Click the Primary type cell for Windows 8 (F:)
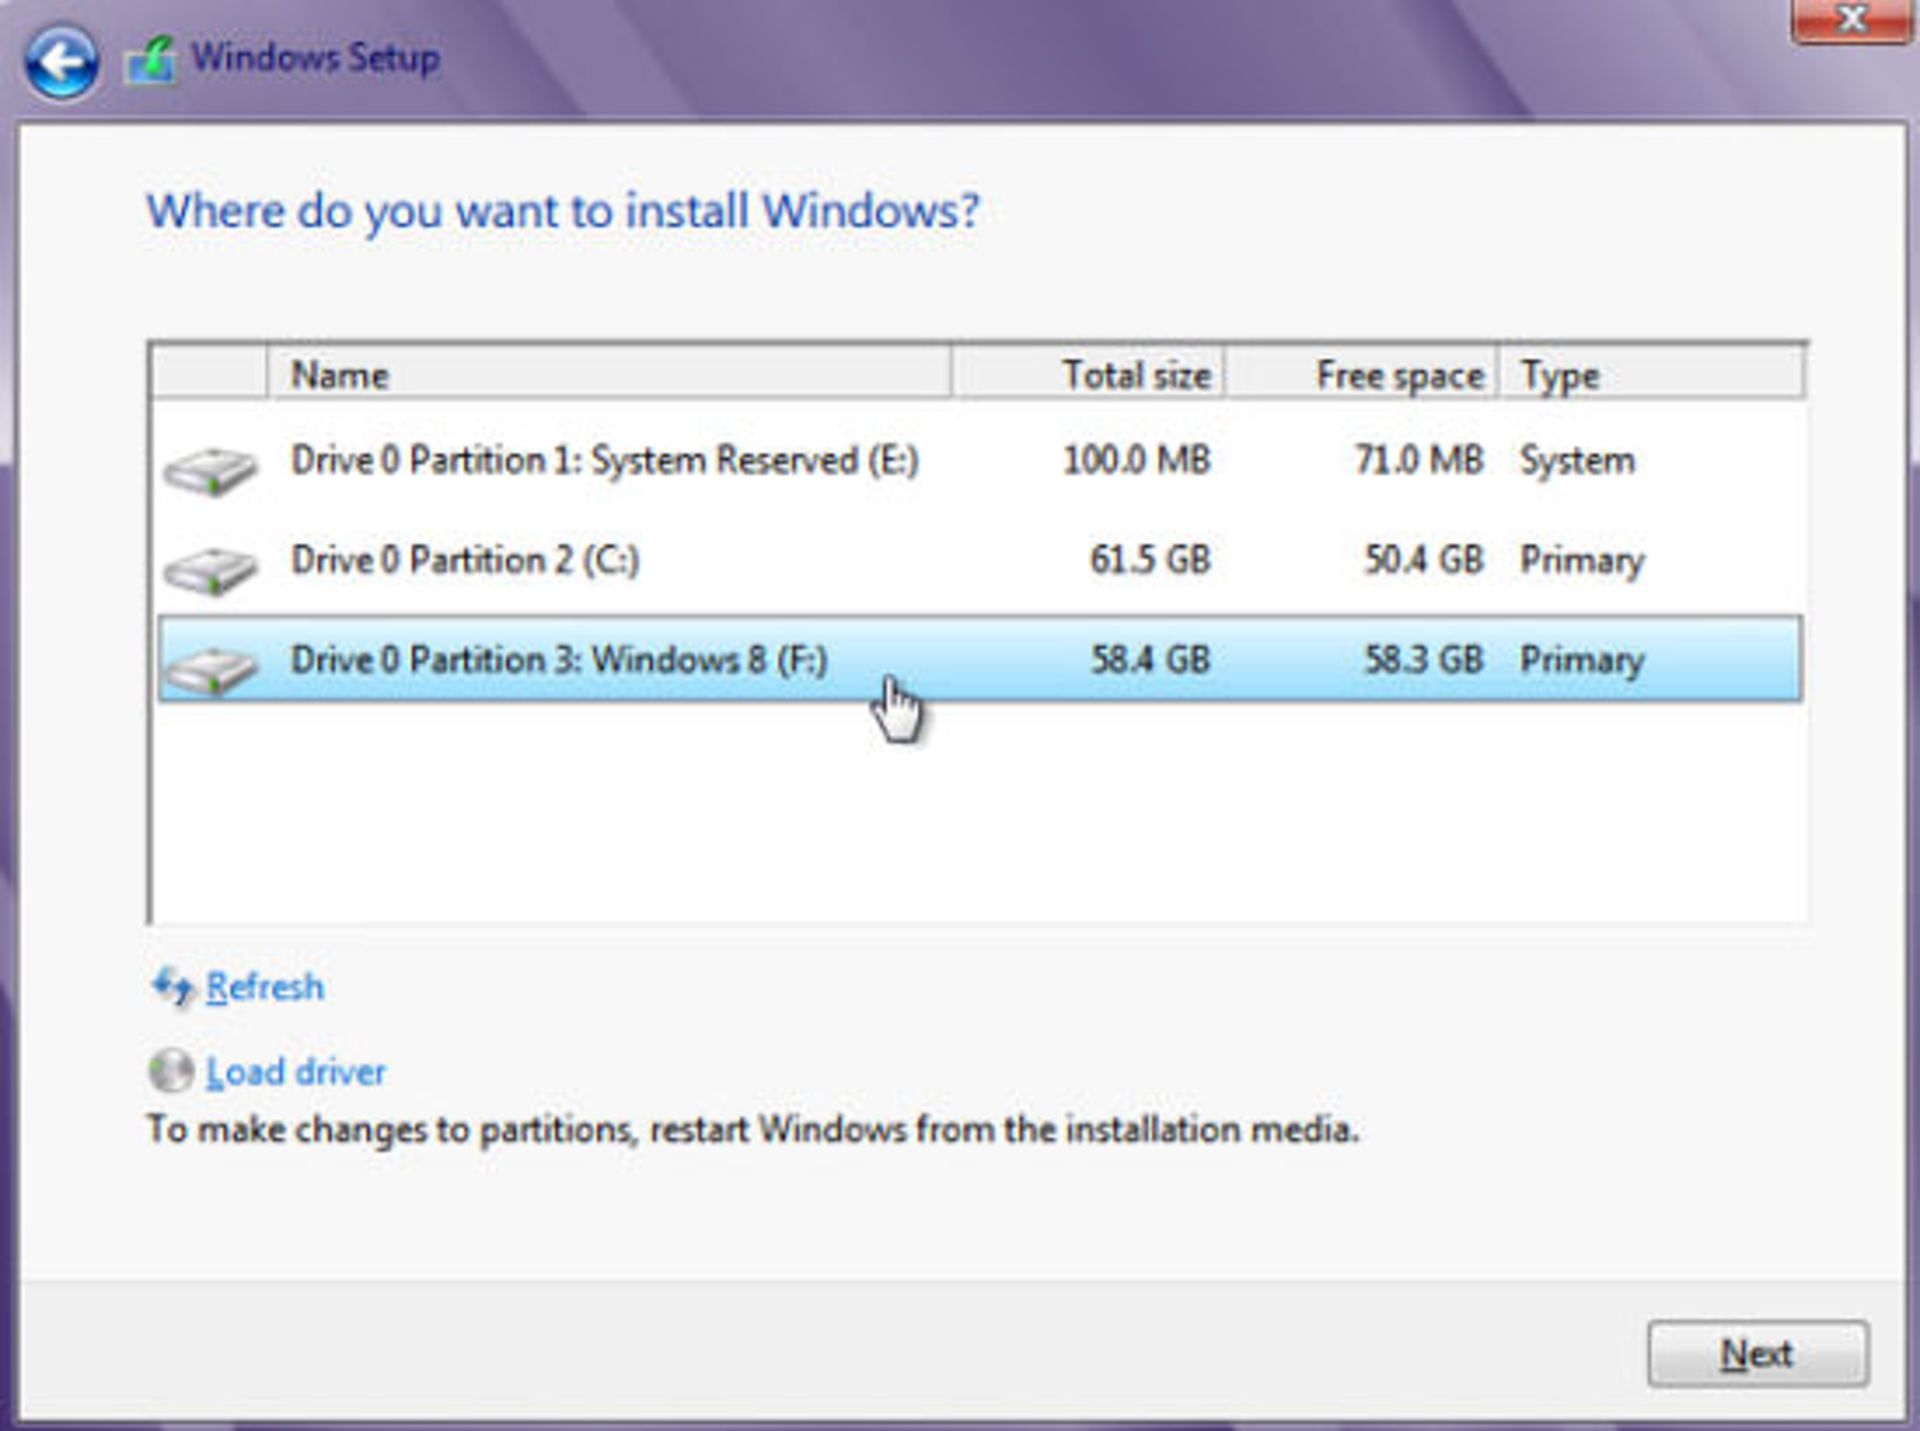 pos(1582,659)
